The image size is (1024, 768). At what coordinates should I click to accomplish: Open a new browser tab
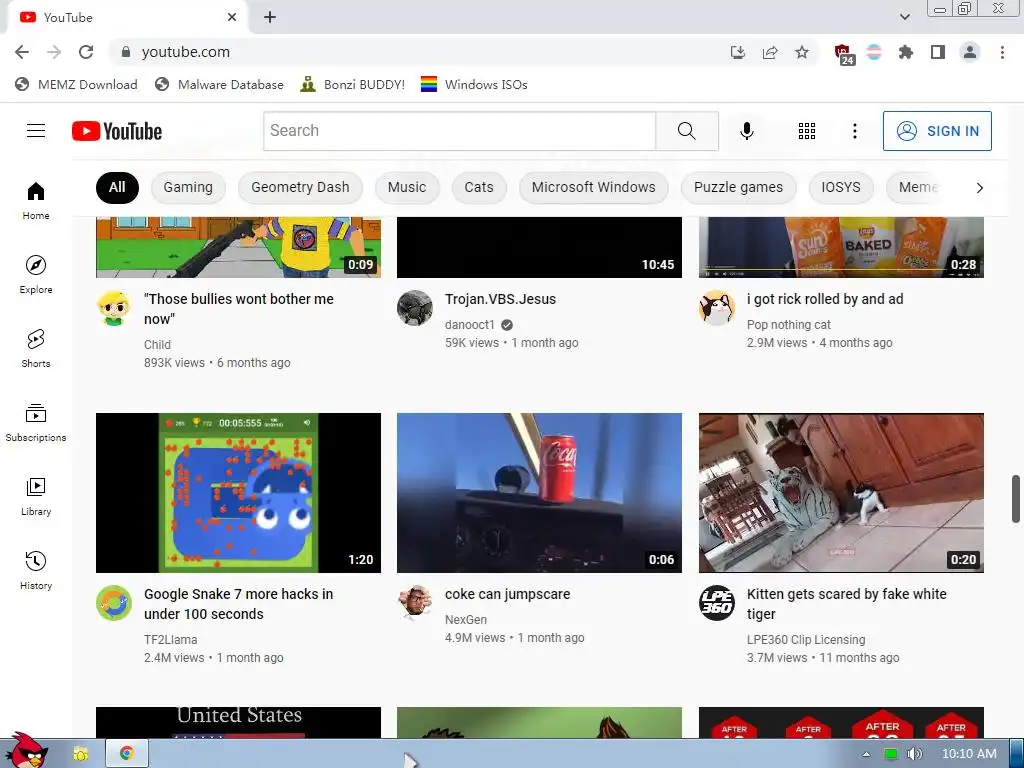(270, 18)
